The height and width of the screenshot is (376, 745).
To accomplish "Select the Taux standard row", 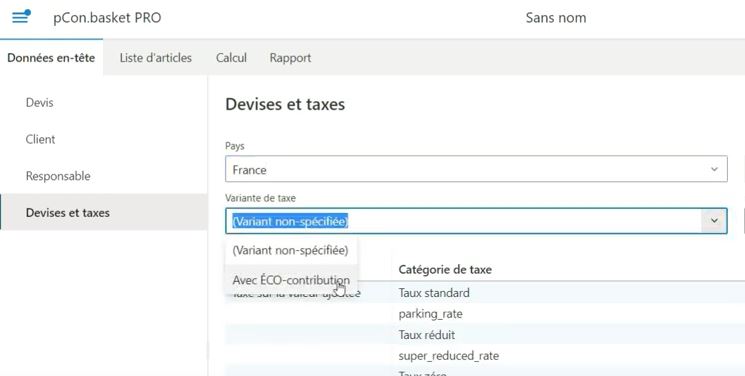I will point(485,293).
